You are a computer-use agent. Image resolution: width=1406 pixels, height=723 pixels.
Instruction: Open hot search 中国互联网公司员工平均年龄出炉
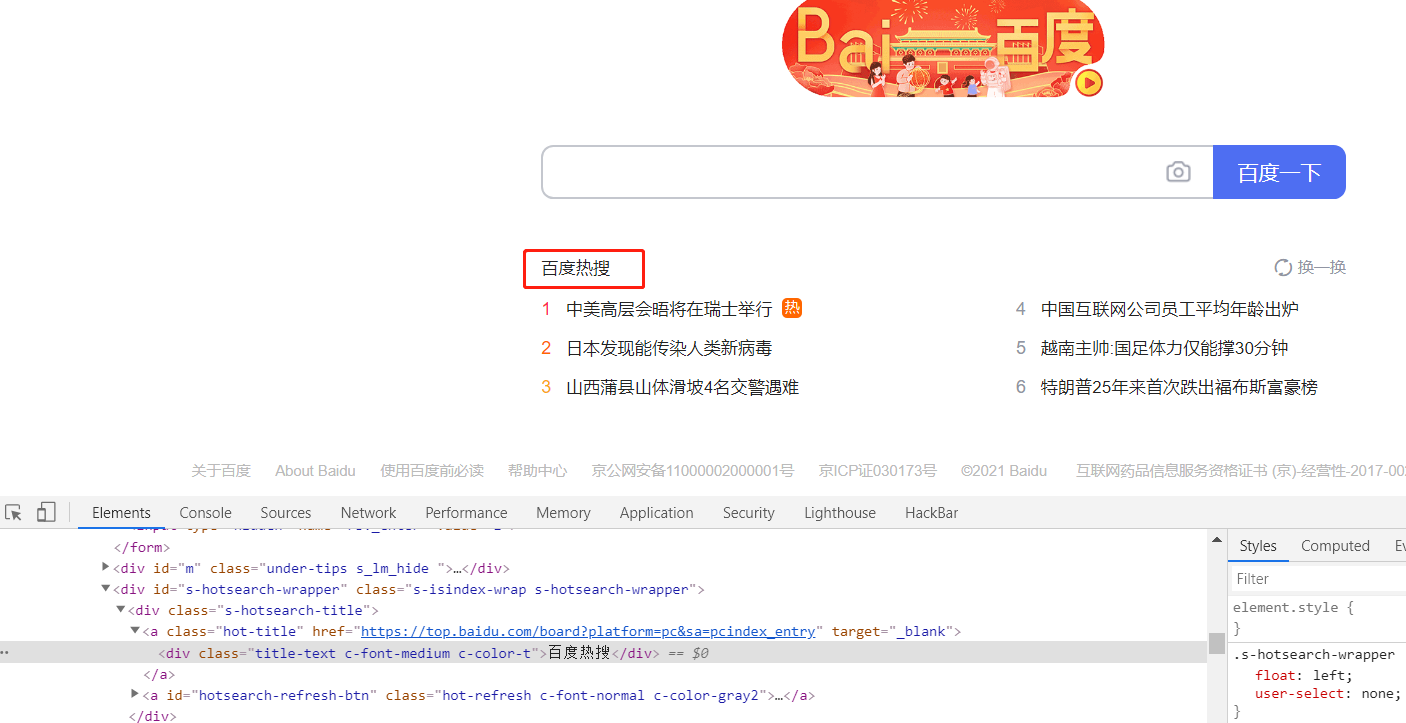tap(1170, 309)
